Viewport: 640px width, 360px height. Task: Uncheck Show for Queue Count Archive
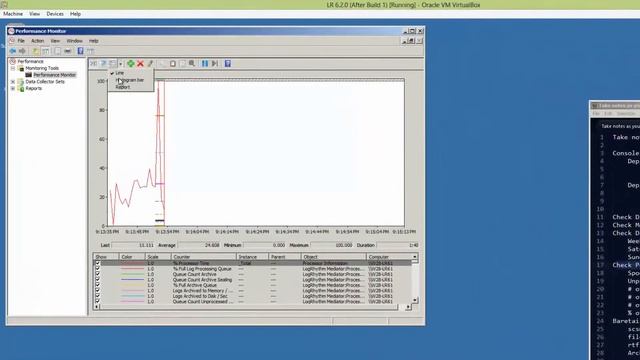tap(97, 274)
